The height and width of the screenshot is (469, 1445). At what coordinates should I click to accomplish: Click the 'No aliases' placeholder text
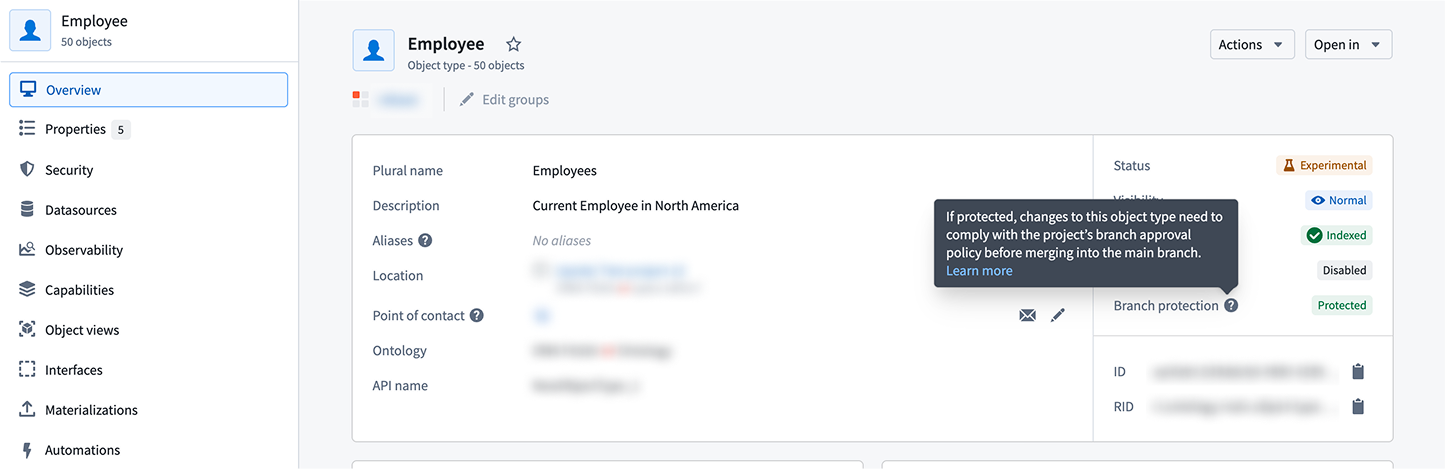point(562,241)
